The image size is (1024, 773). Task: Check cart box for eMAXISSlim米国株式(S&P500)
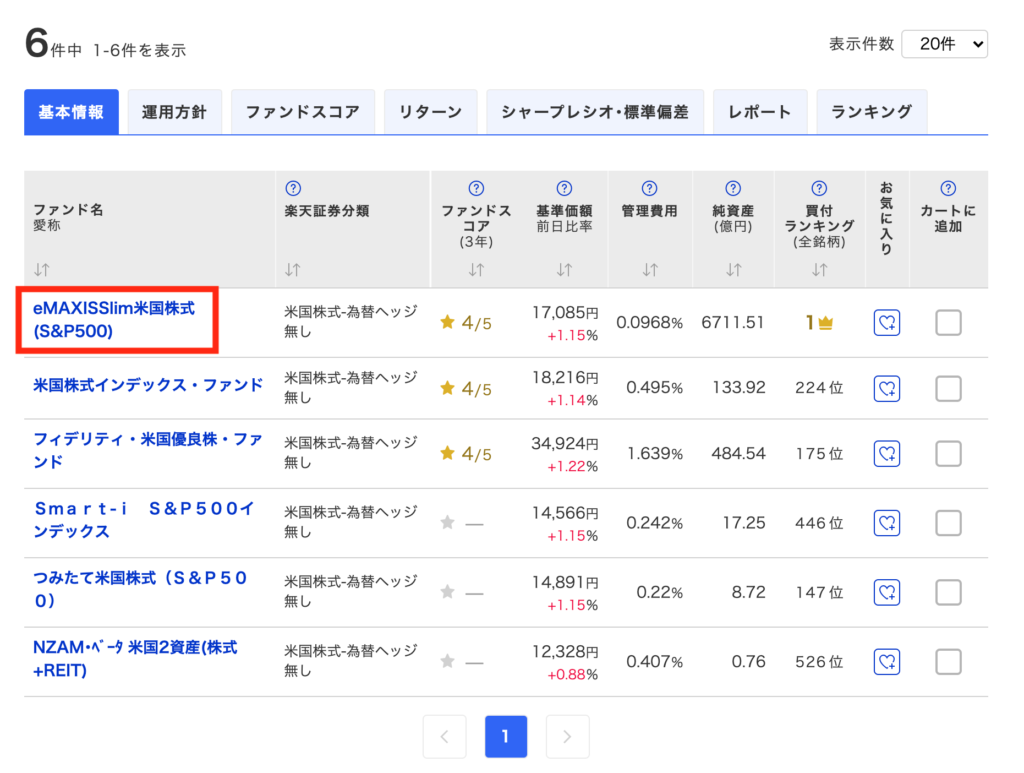pyautogui.click(x=948, y=323)
